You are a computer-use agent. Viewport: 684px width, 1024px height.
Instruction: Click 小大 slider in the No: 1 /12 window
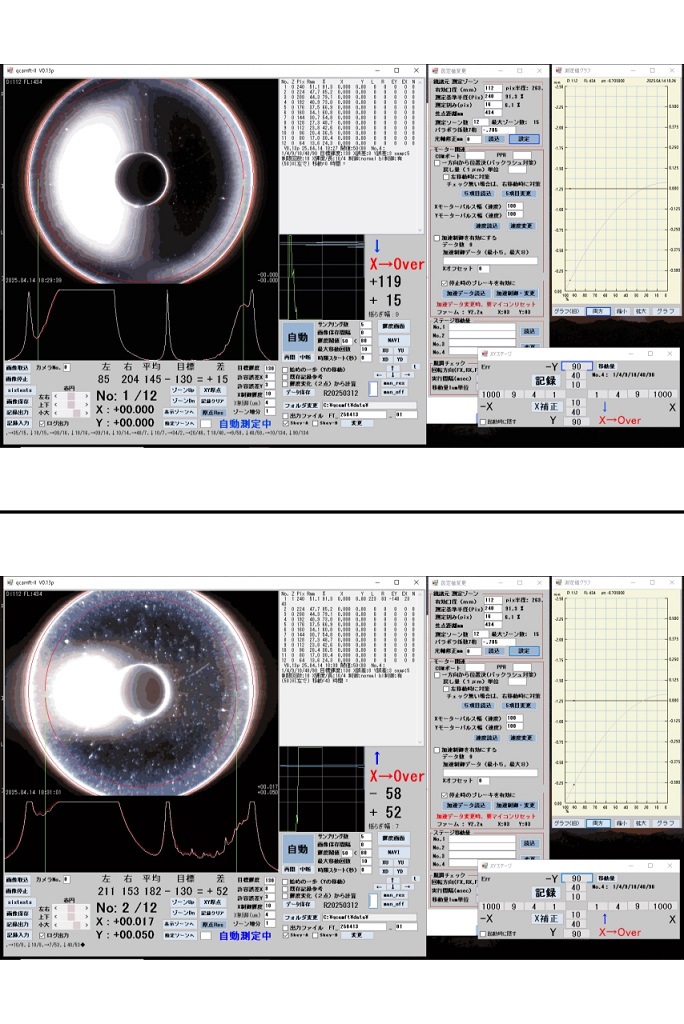coord(71,413)
